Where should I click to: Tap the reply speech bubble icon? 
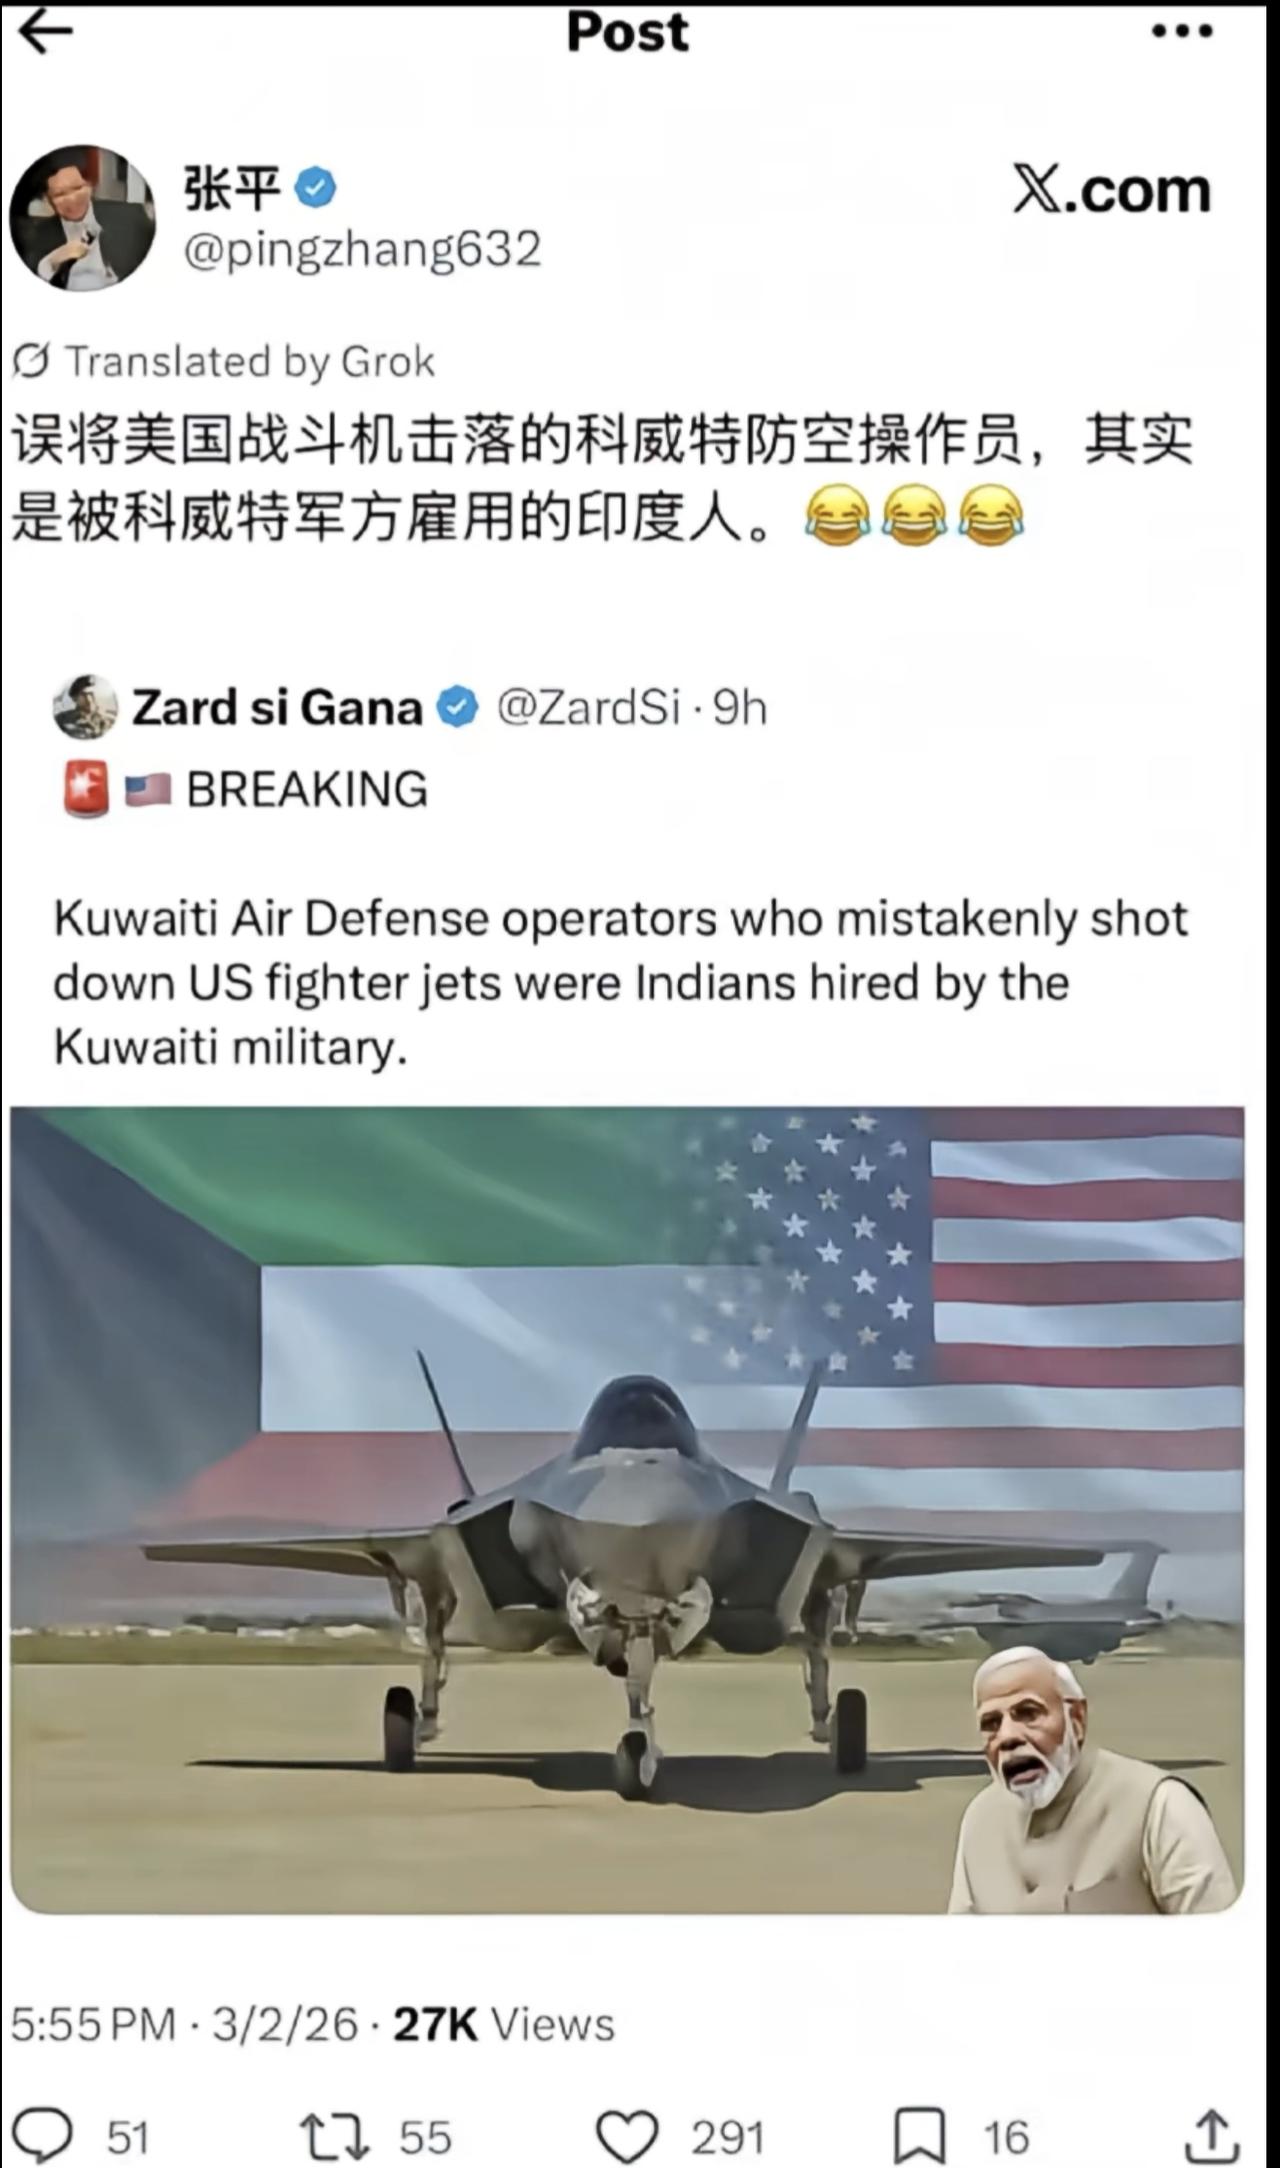pos(42,2135)
